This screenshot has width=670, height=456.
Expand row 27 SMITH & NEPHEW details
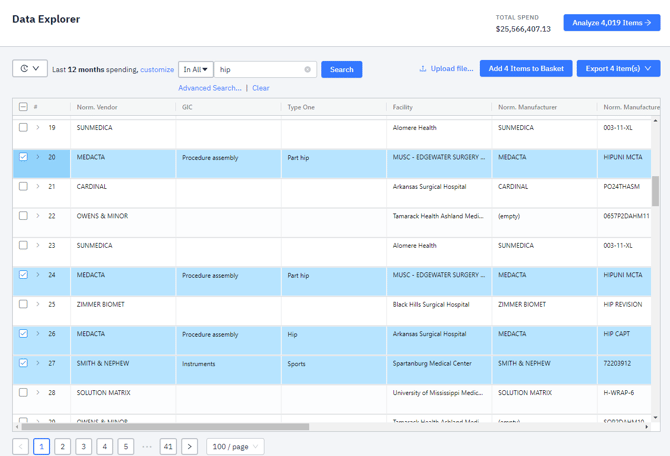38,363
